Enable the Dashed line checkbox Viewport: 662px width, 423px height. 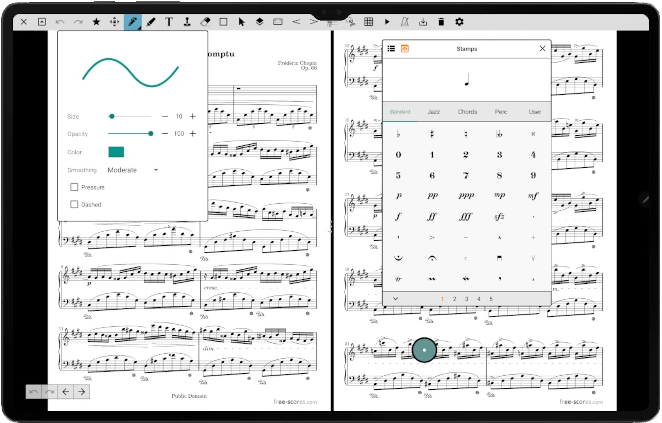74,204
